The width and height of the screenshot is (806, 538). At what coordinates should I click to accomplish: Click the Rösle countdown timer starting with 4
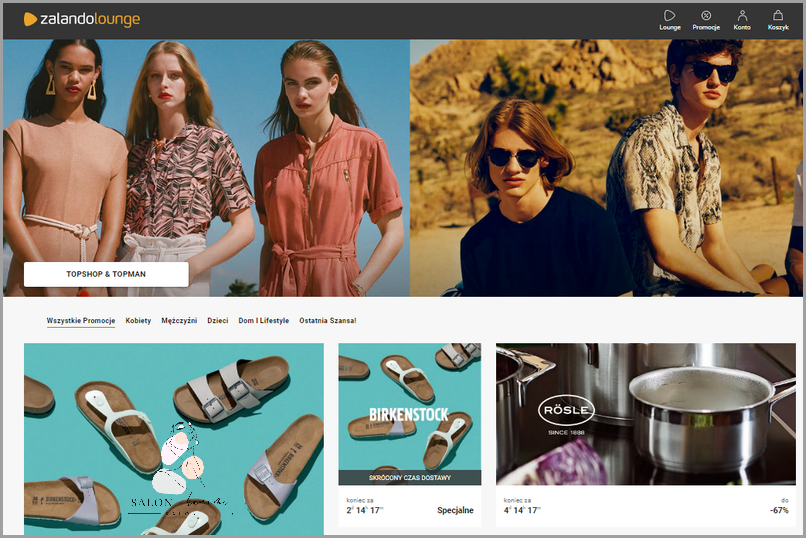click(x=522, y=510)
